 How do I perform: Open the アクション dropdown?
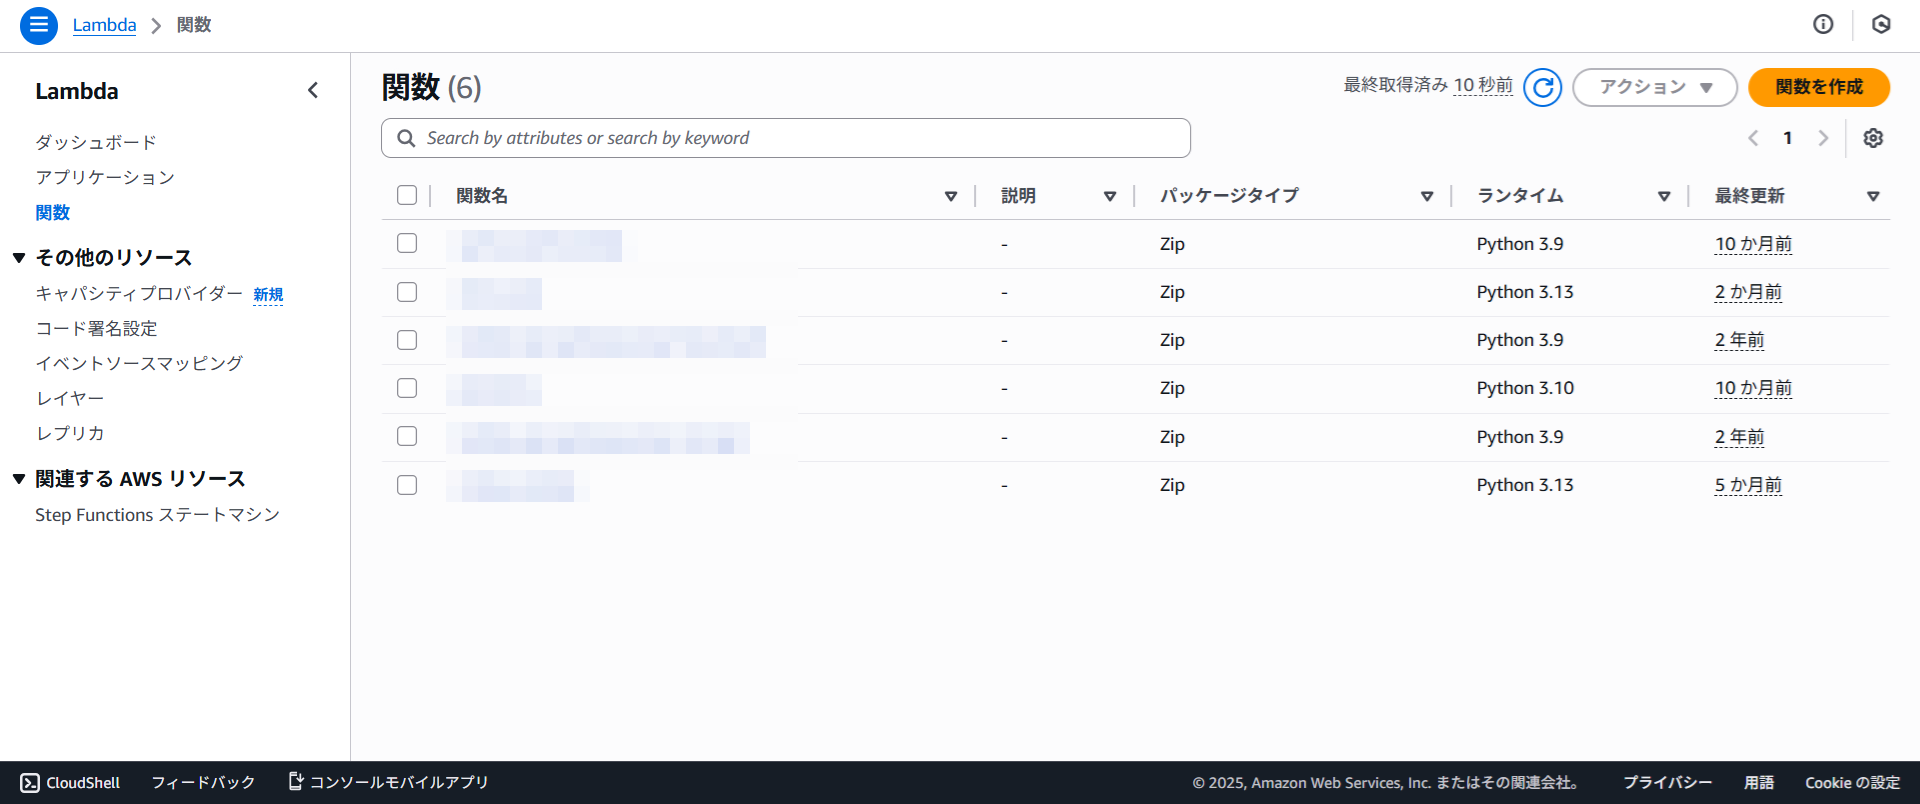pyautogui.click(x=1654, y=88)
